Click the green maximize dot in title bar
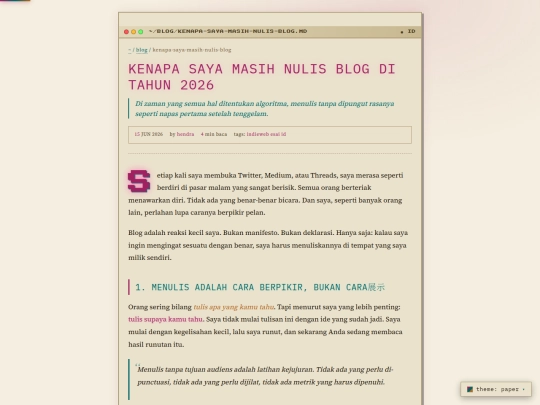540x405 pixels. (141, 32)
